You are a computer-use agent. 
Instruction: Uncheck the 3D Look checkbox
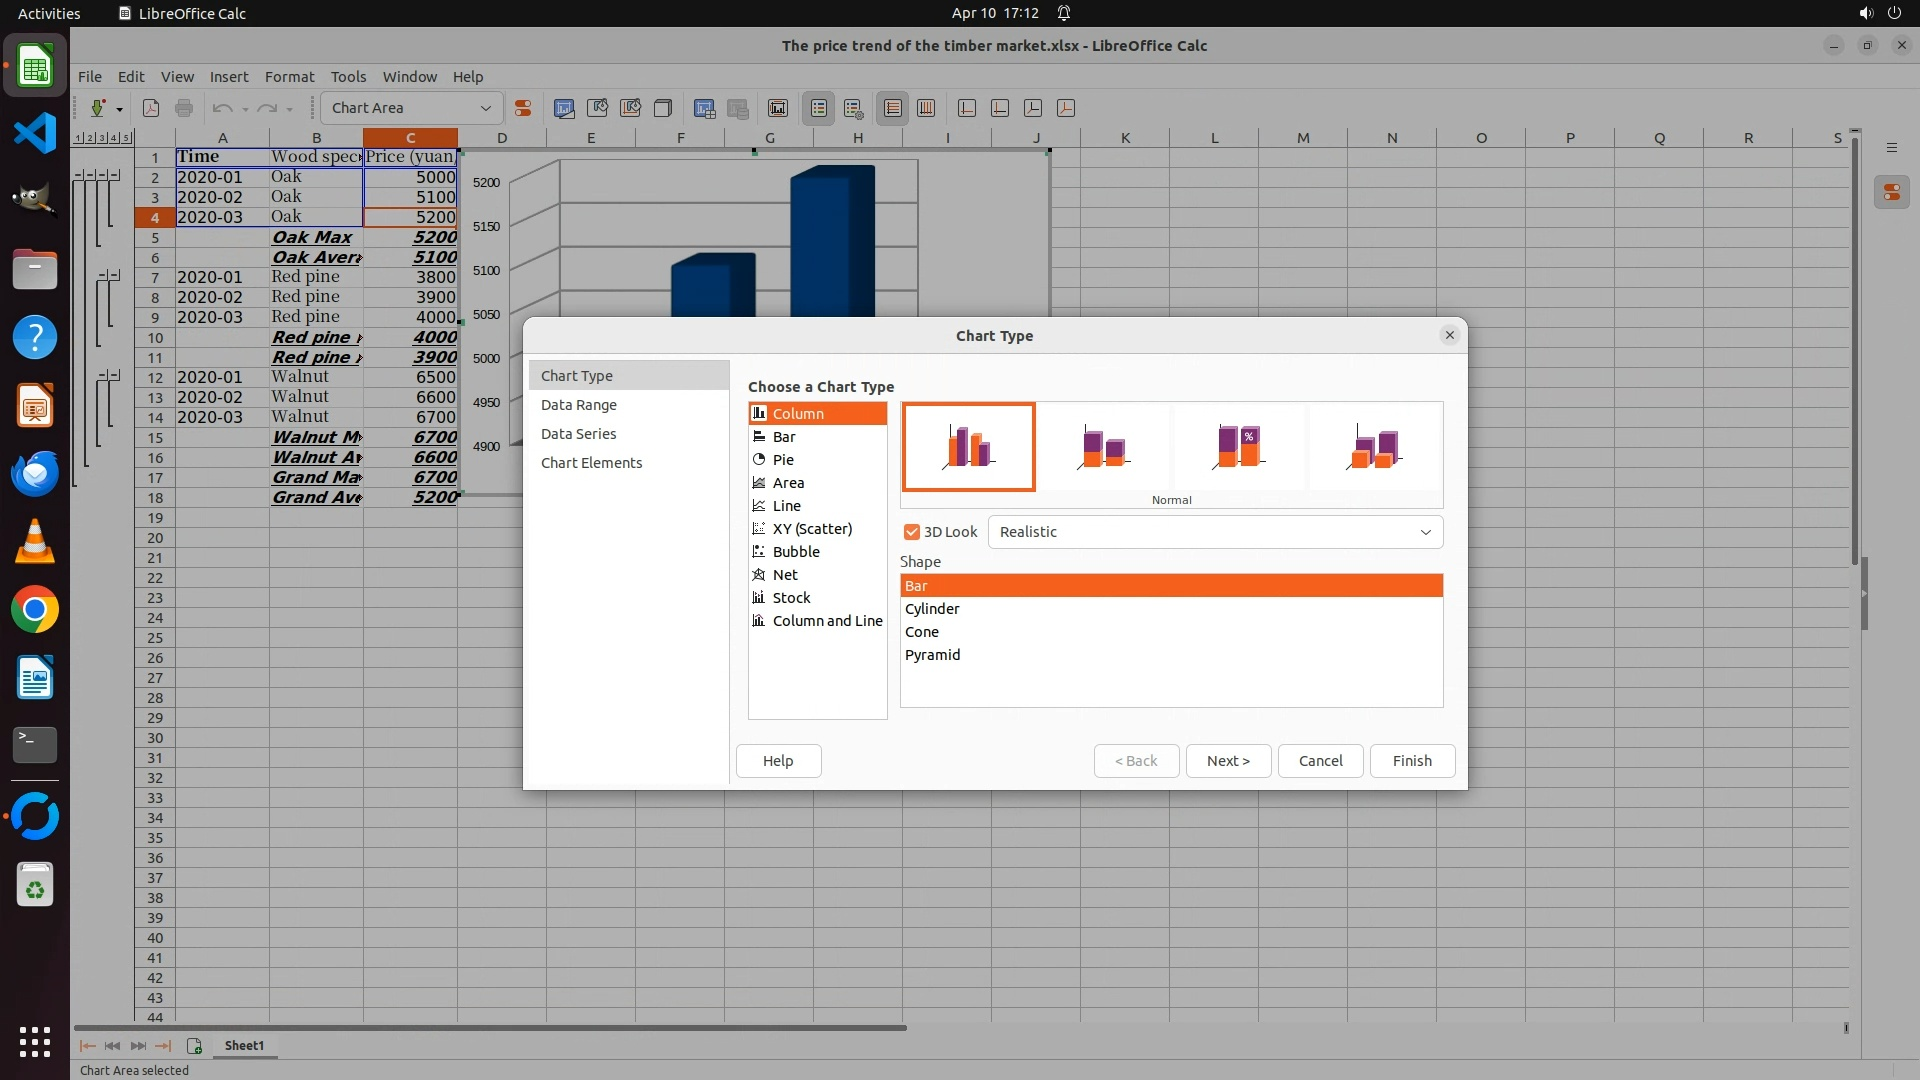tap(911, 532)
